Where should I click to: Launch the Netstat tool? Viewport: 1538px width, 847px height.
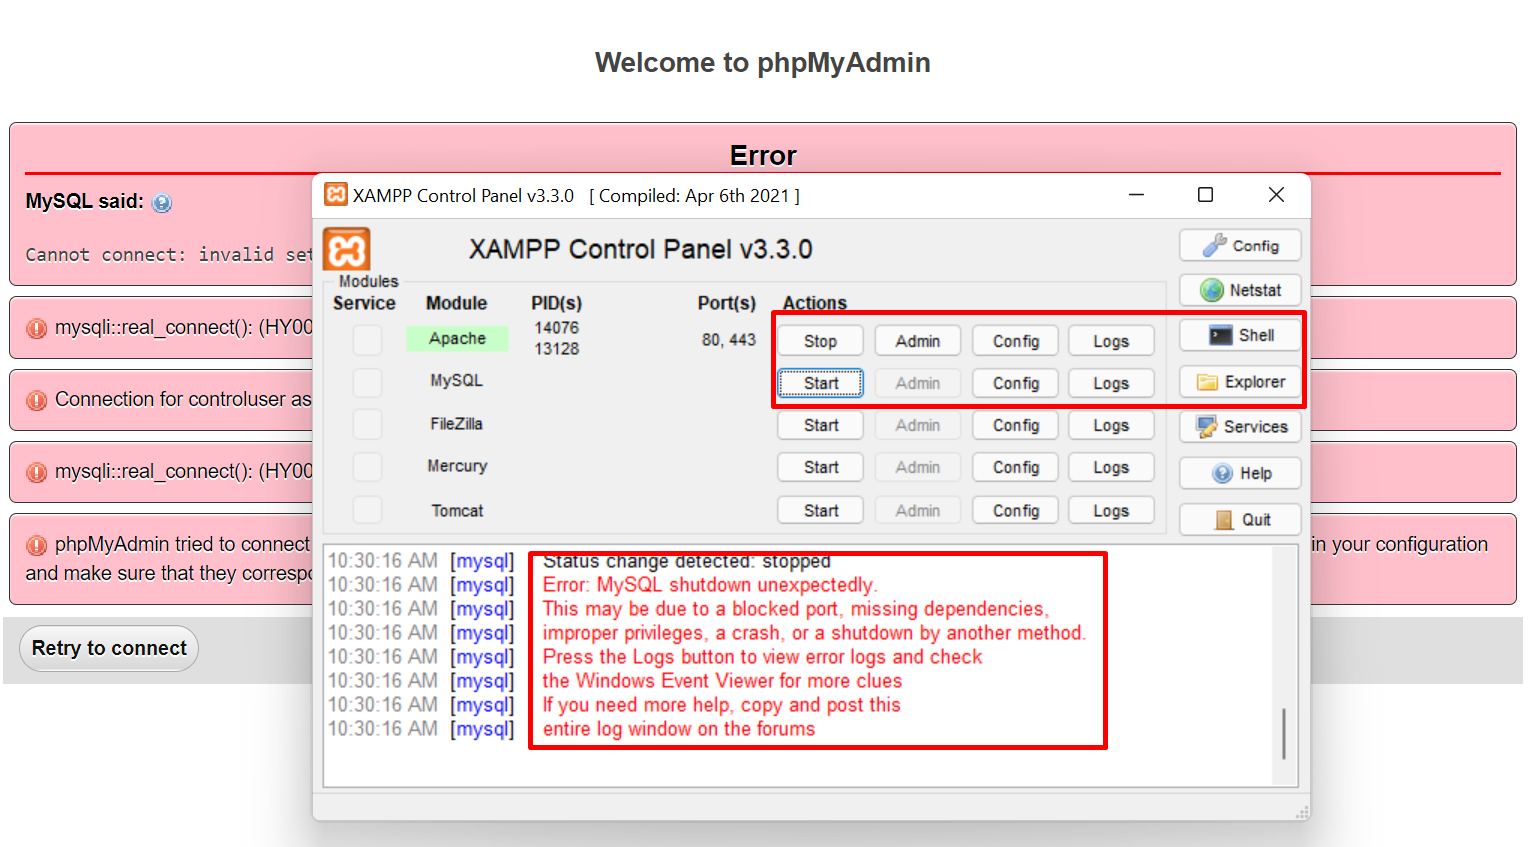pos(1240,290)
